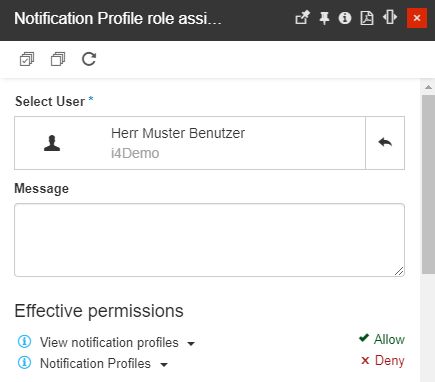The image size is (435, 382).
Task: Click the Allow legend label
Action: click(382, 339)
